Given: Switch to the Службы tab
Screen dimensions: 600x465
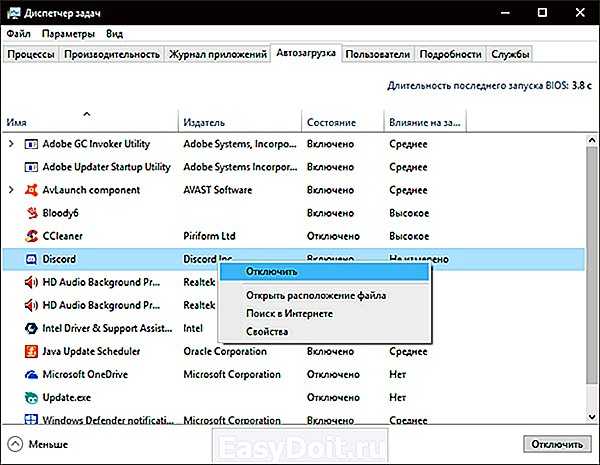Looking at the screenshot, I should pyautogui.click(x=510, y=54).
